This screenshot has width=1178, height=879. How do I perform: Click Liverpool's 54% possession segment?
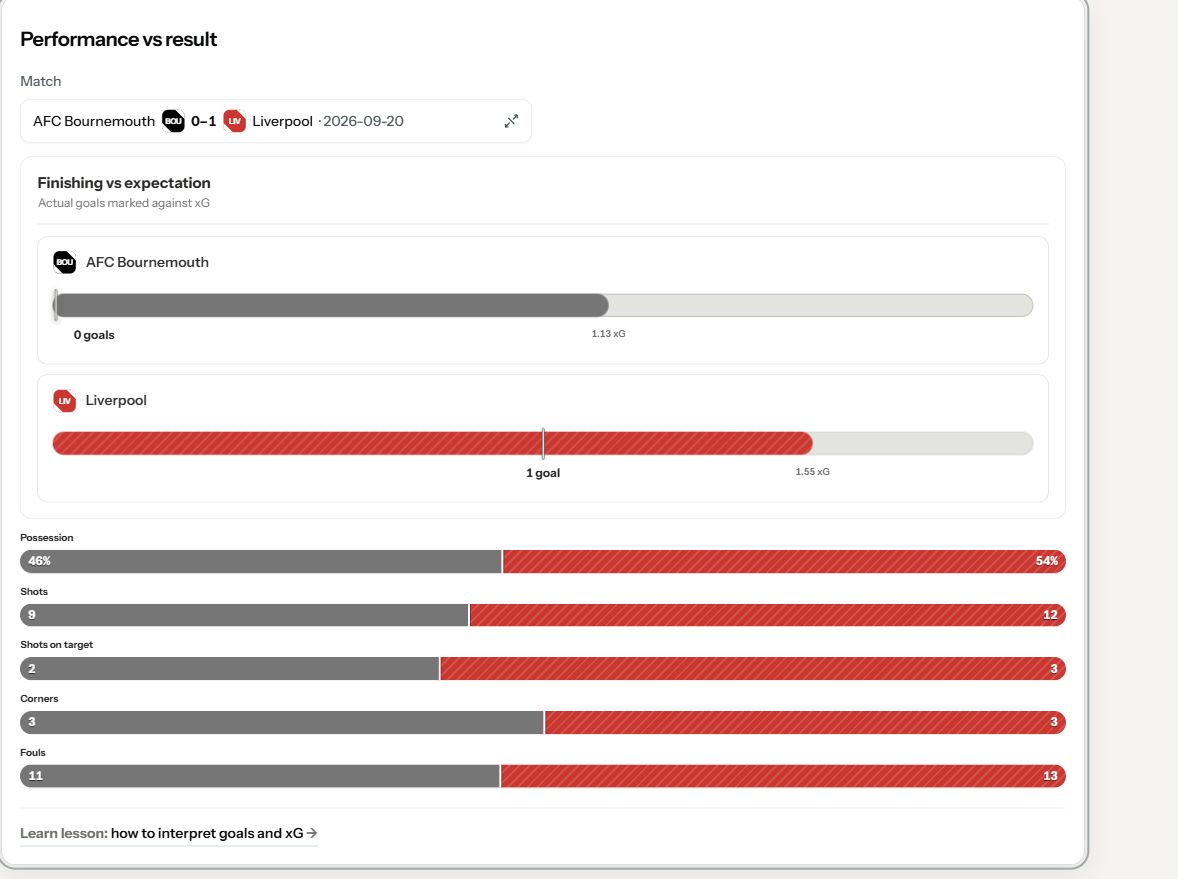(x=784, y=561)
